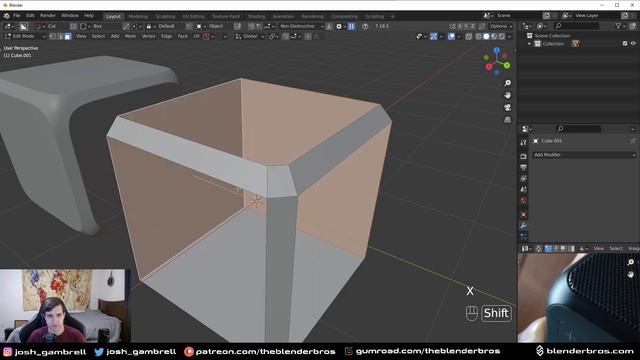
Task: Open the Render menu
Action: pyautogui.click(x=47, y=16)
